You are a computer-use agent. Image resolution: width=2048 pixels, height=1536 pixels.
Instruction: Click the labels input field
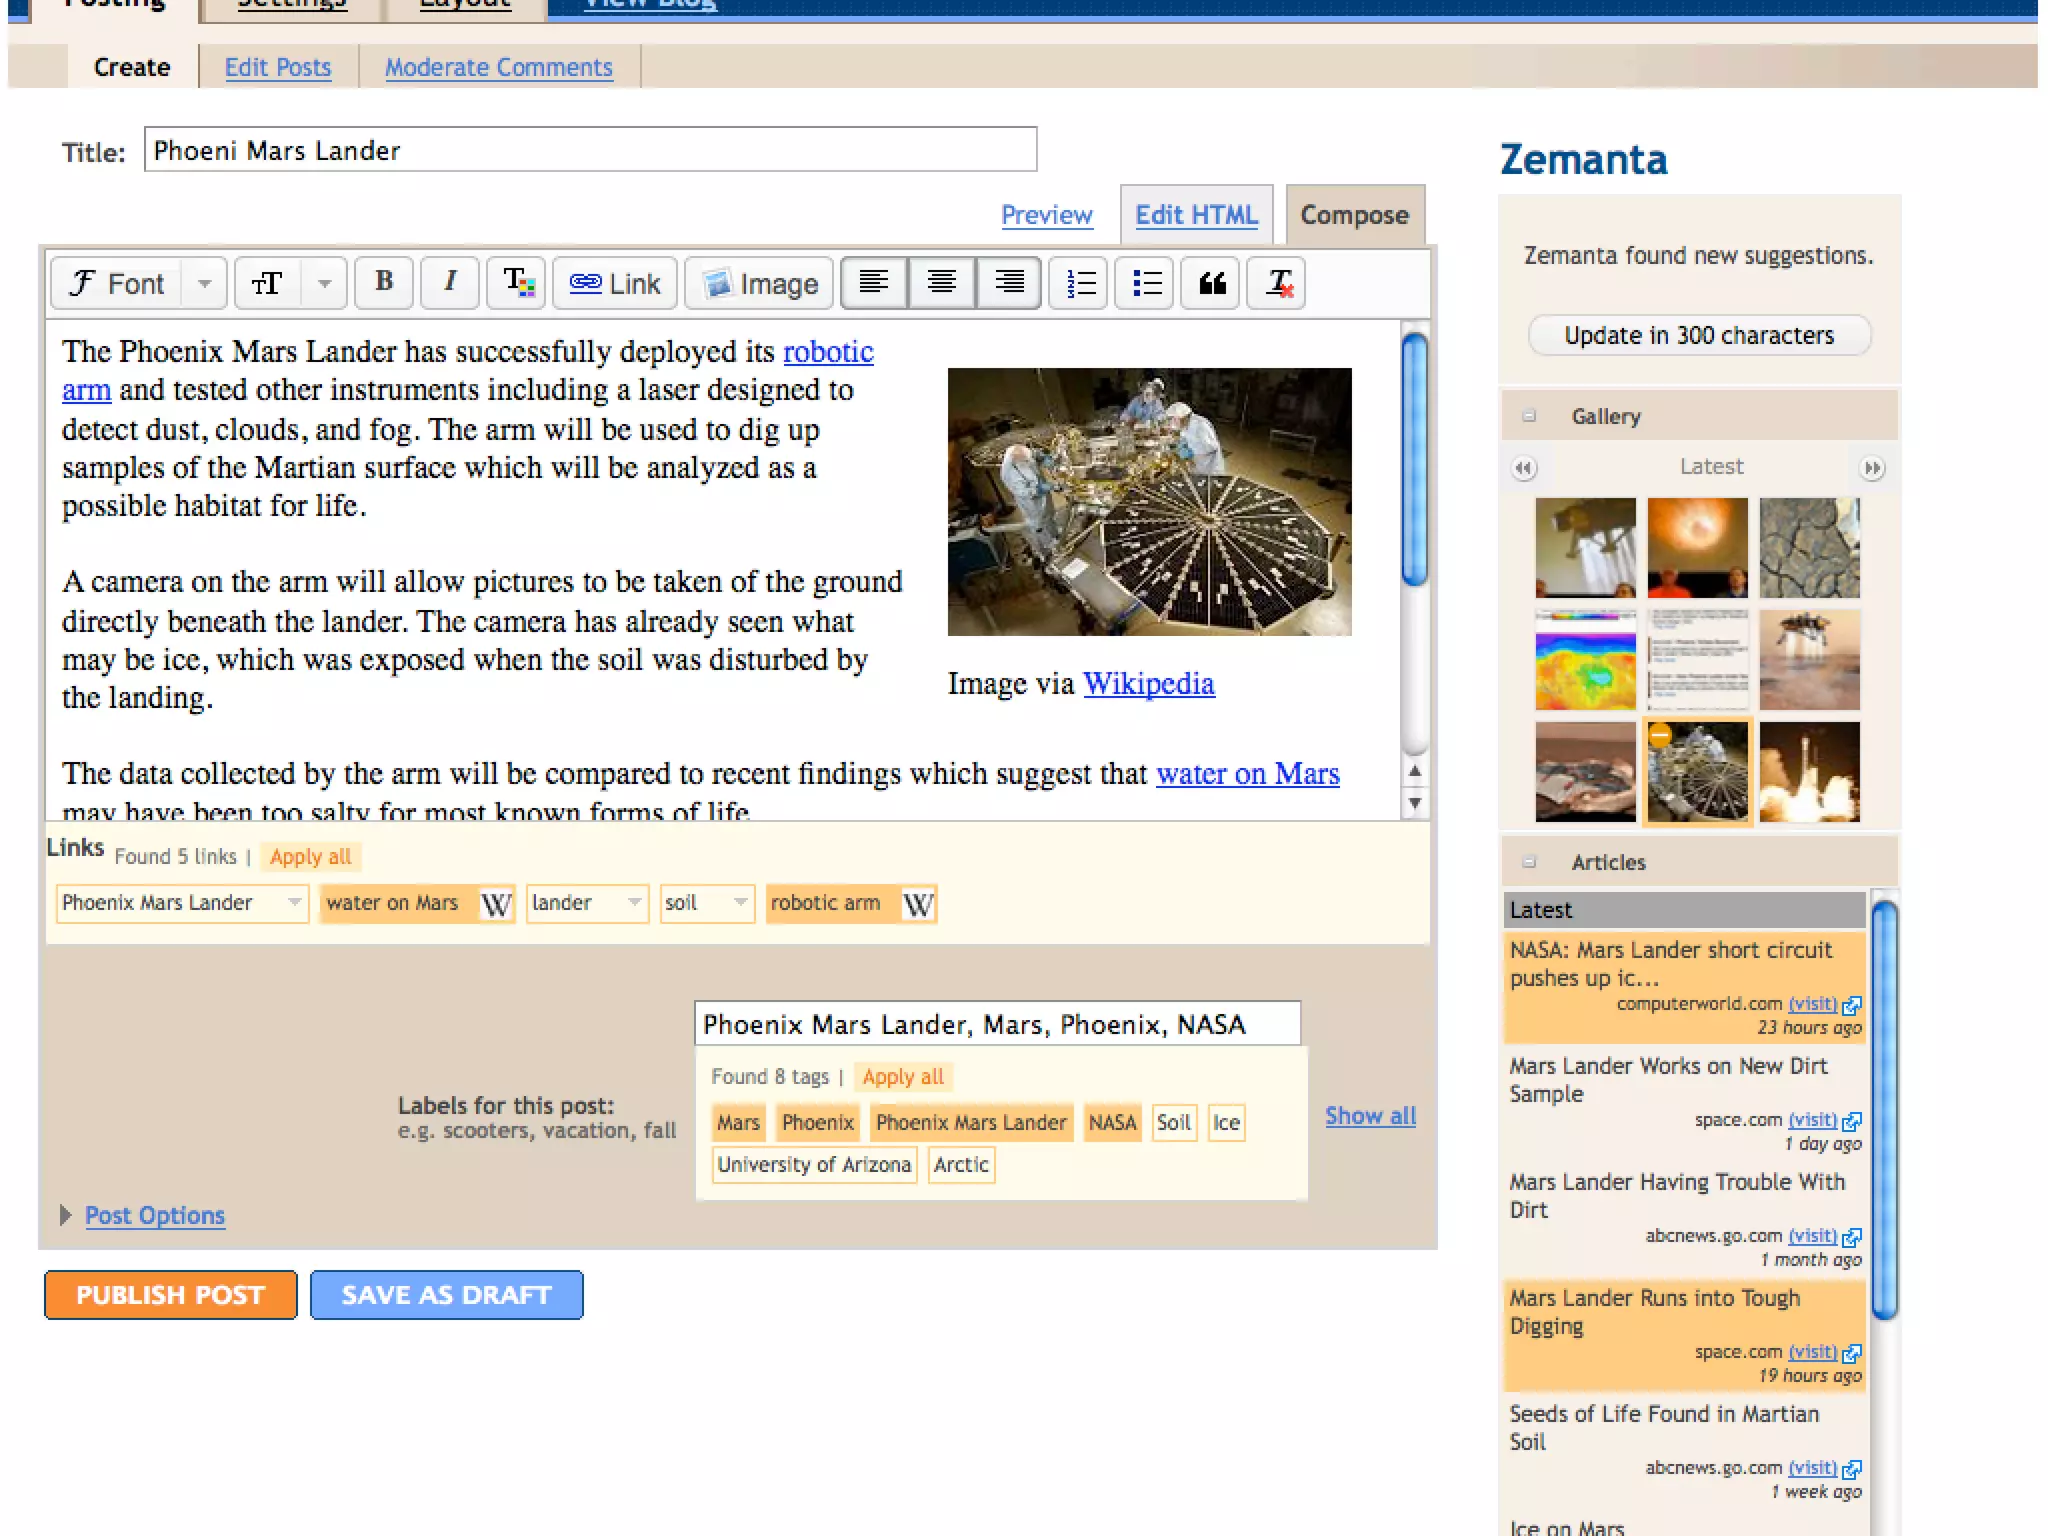pos(997,1024)
